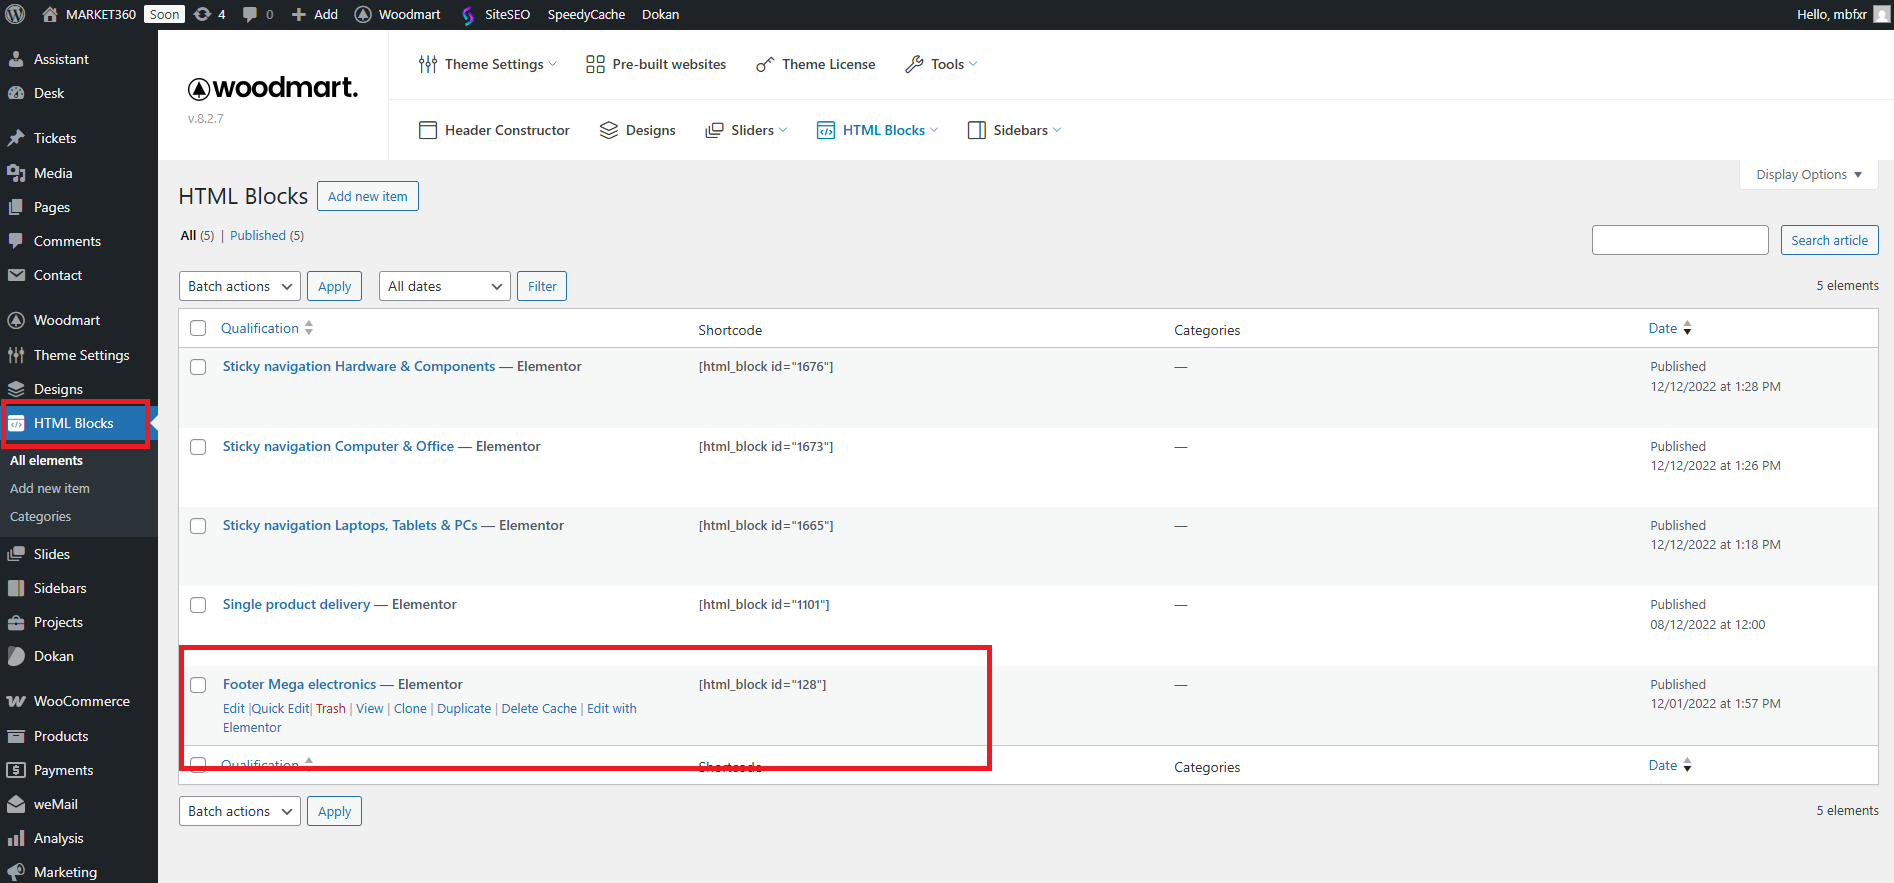The height and width of the screenshot is (883, 1894).
Task: Click the Theme License key icon
Action: tap(765, 64)
